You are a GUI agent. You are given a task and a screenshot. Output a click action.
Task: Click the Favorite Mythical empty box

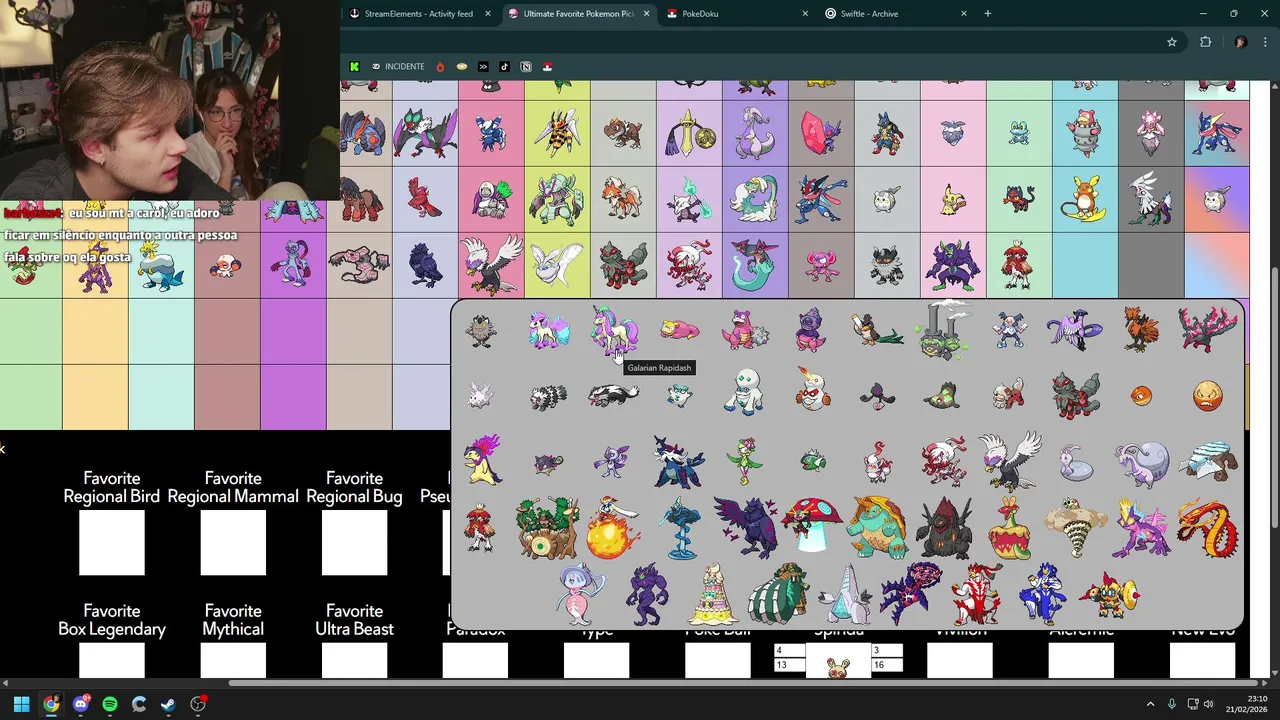[233, 661]
